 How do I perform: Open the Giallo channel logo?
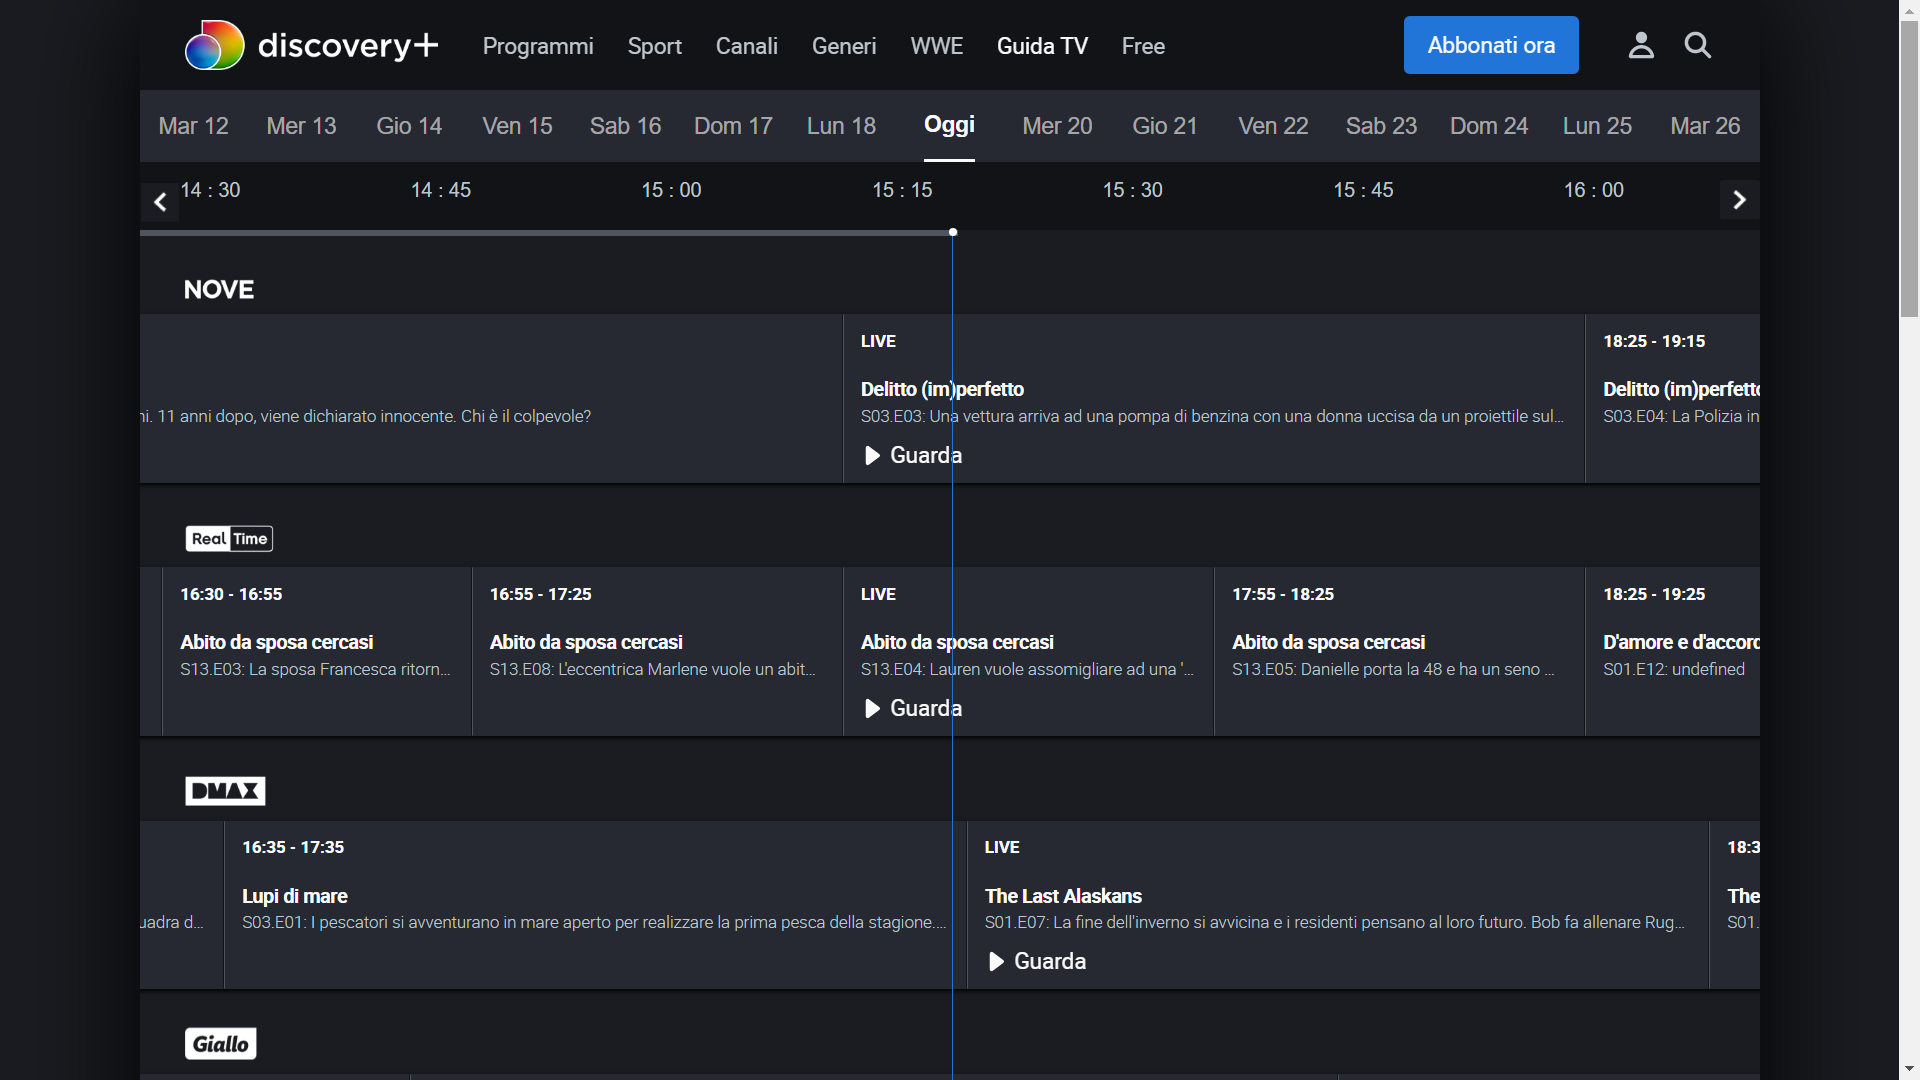(x=221, y=1044)
